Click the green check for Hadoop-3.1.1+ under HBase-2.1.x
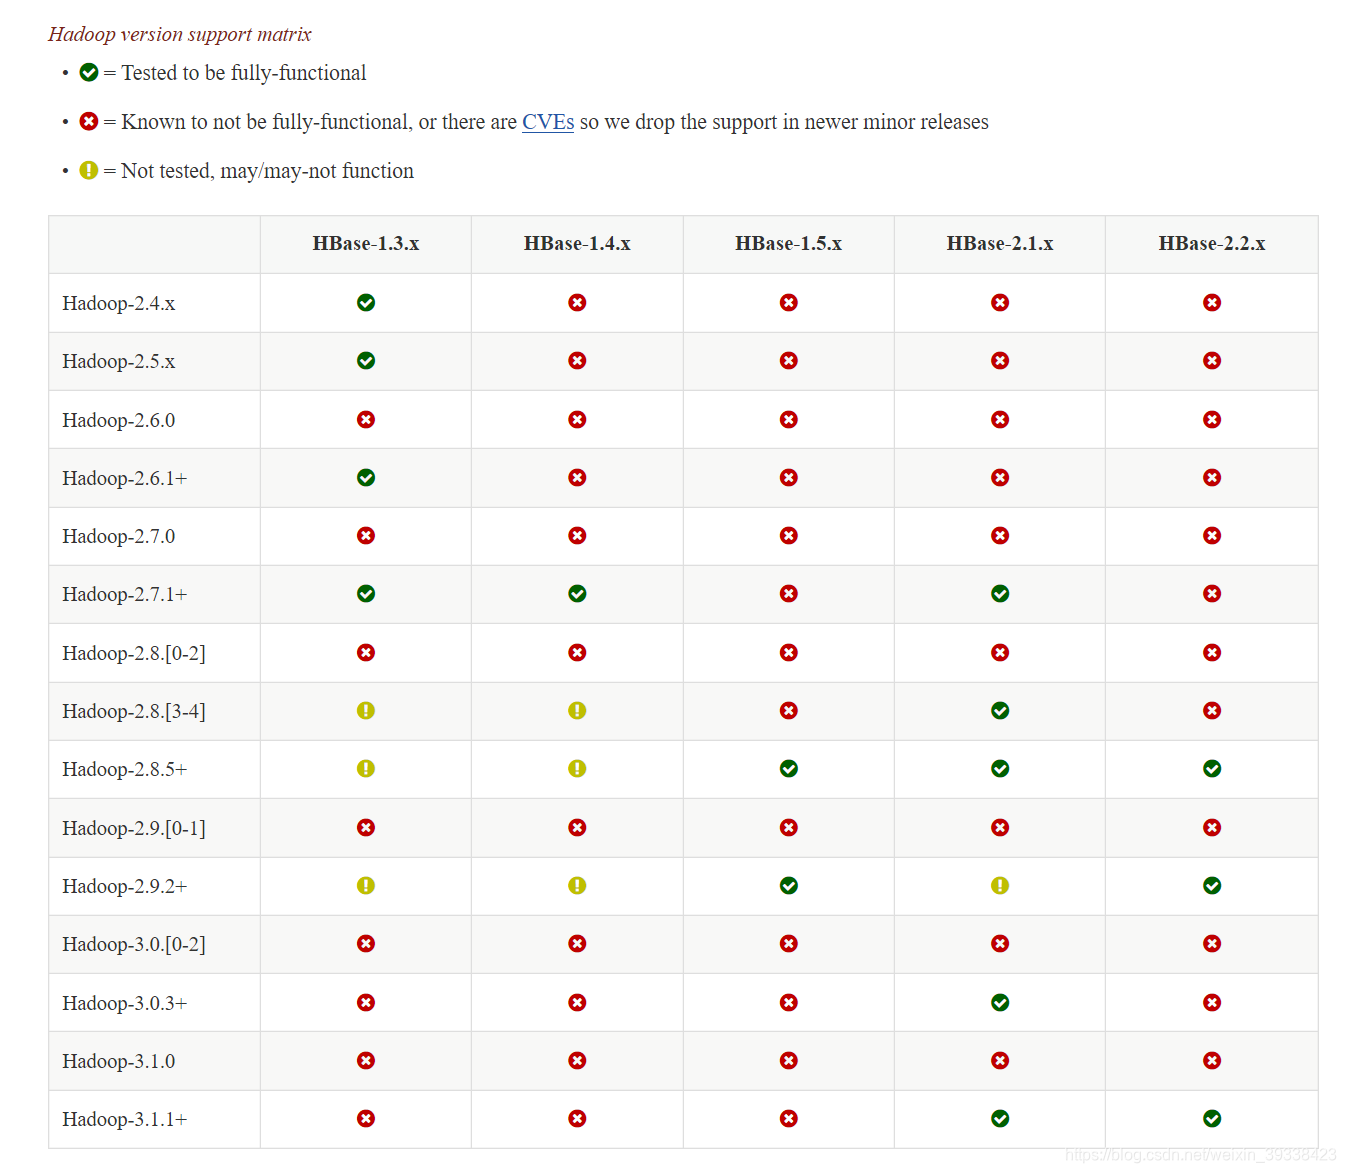 pos(1000,1118)
